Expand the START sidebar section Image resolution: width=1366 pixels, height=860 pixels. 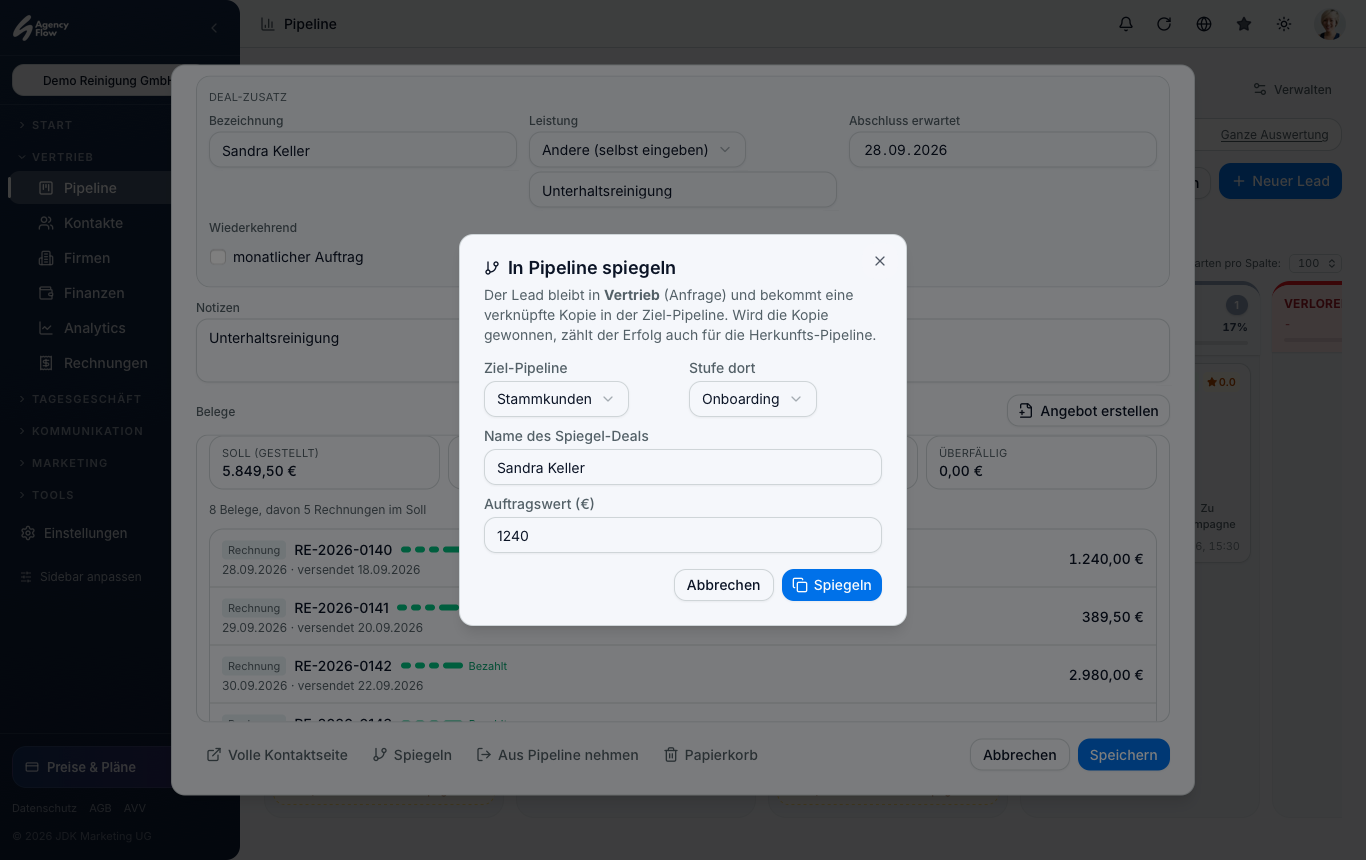[46, 125]
